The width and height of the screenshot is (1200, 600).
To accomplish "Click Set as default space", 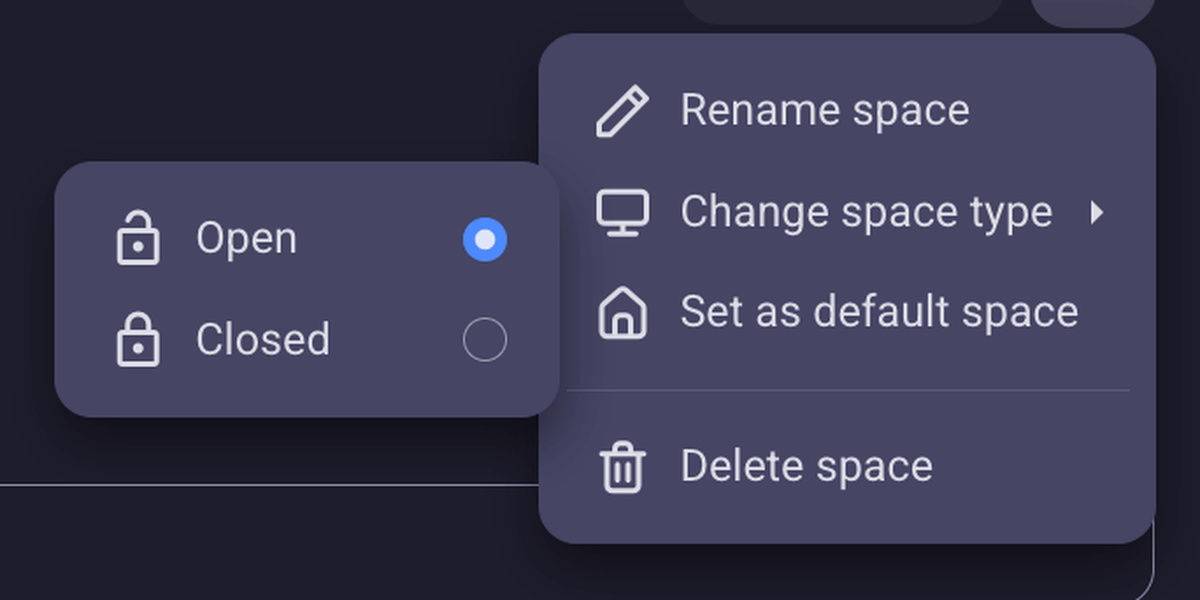I will point(879,312).
